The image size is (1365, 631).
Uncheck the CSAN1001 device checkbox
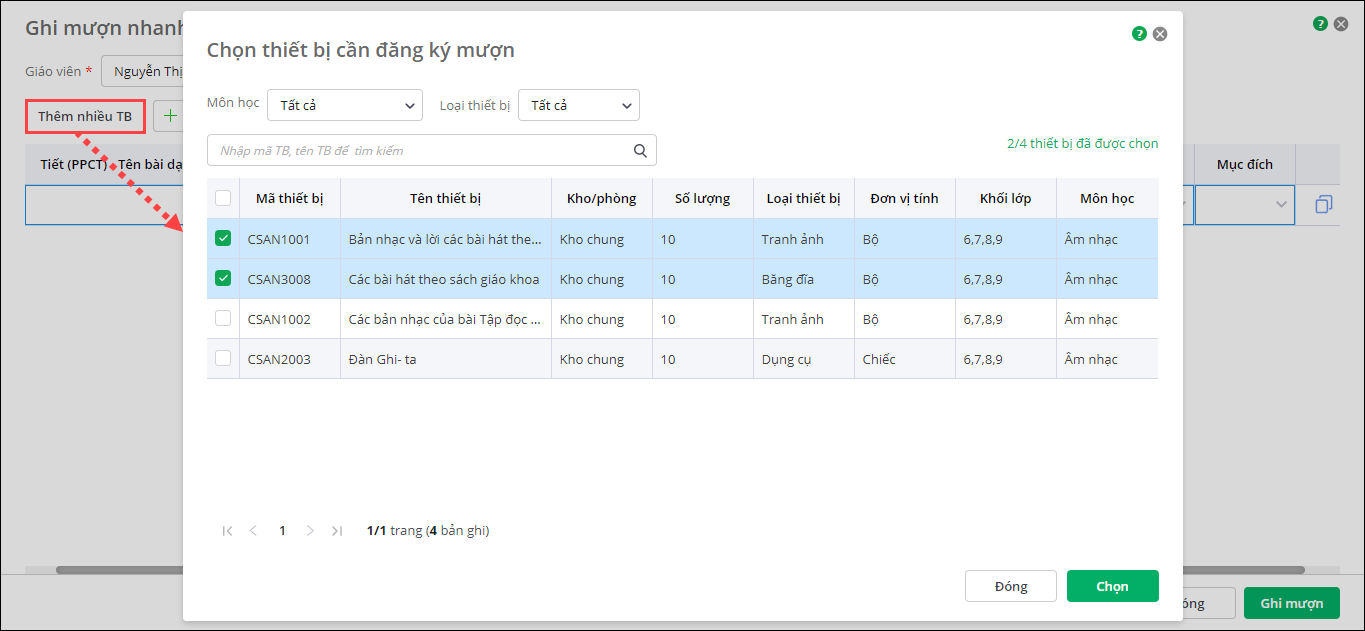click(223, 239)
